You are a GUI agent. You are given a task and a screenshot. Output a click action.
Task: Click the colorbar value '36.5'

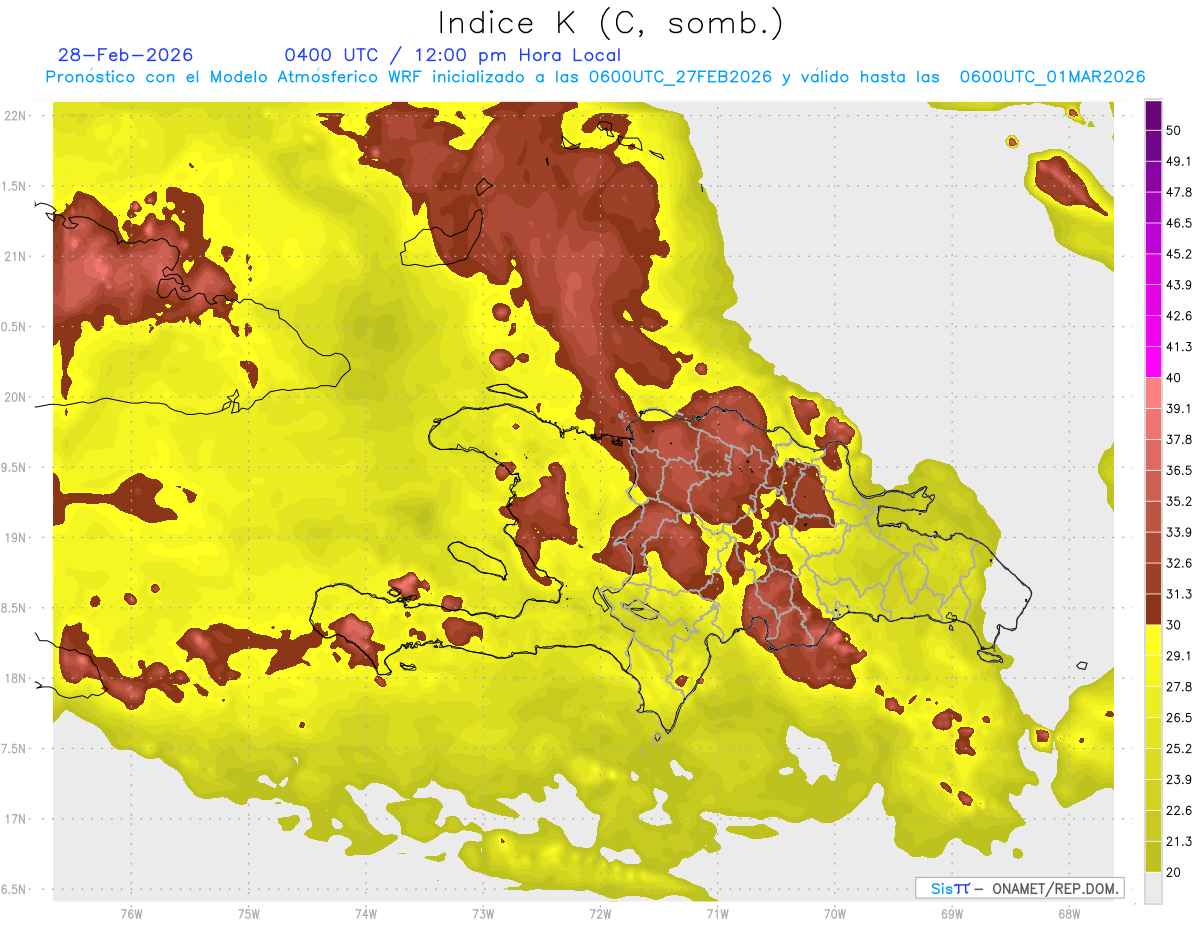1179,470
